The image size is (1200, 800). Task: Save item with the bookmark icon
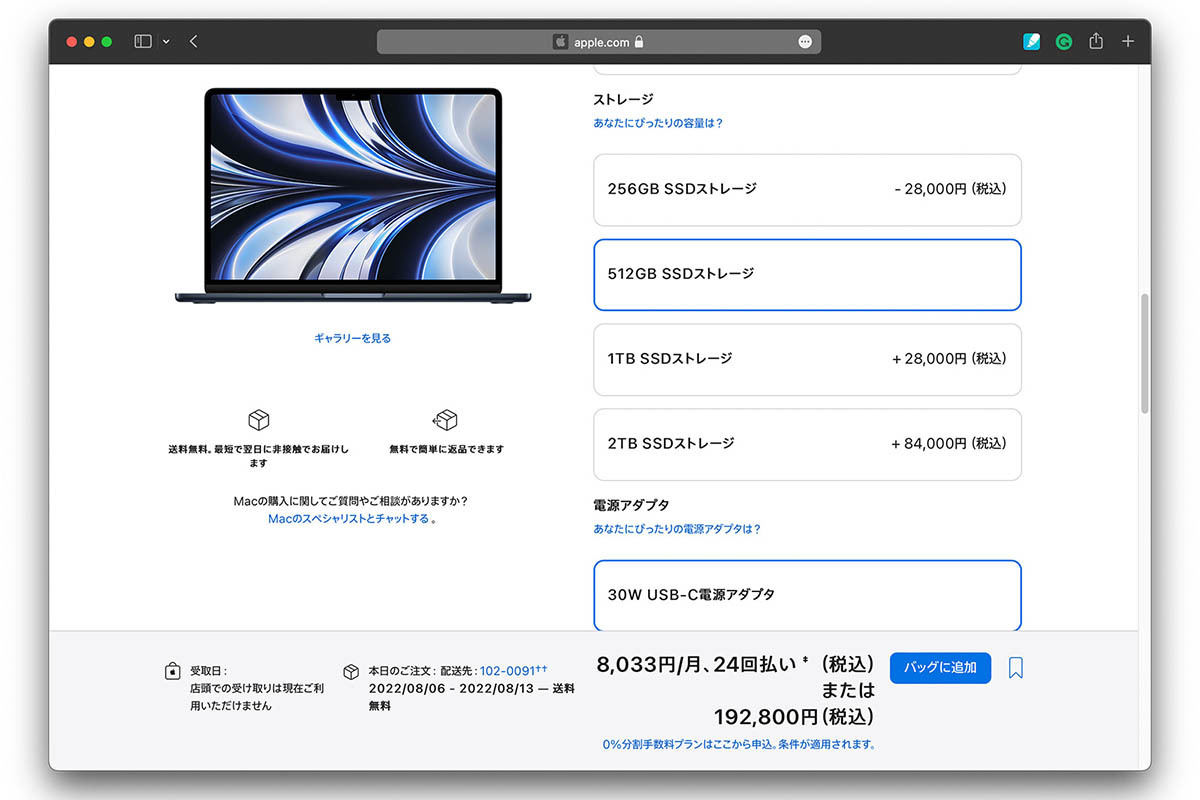tap(1016, 668)
